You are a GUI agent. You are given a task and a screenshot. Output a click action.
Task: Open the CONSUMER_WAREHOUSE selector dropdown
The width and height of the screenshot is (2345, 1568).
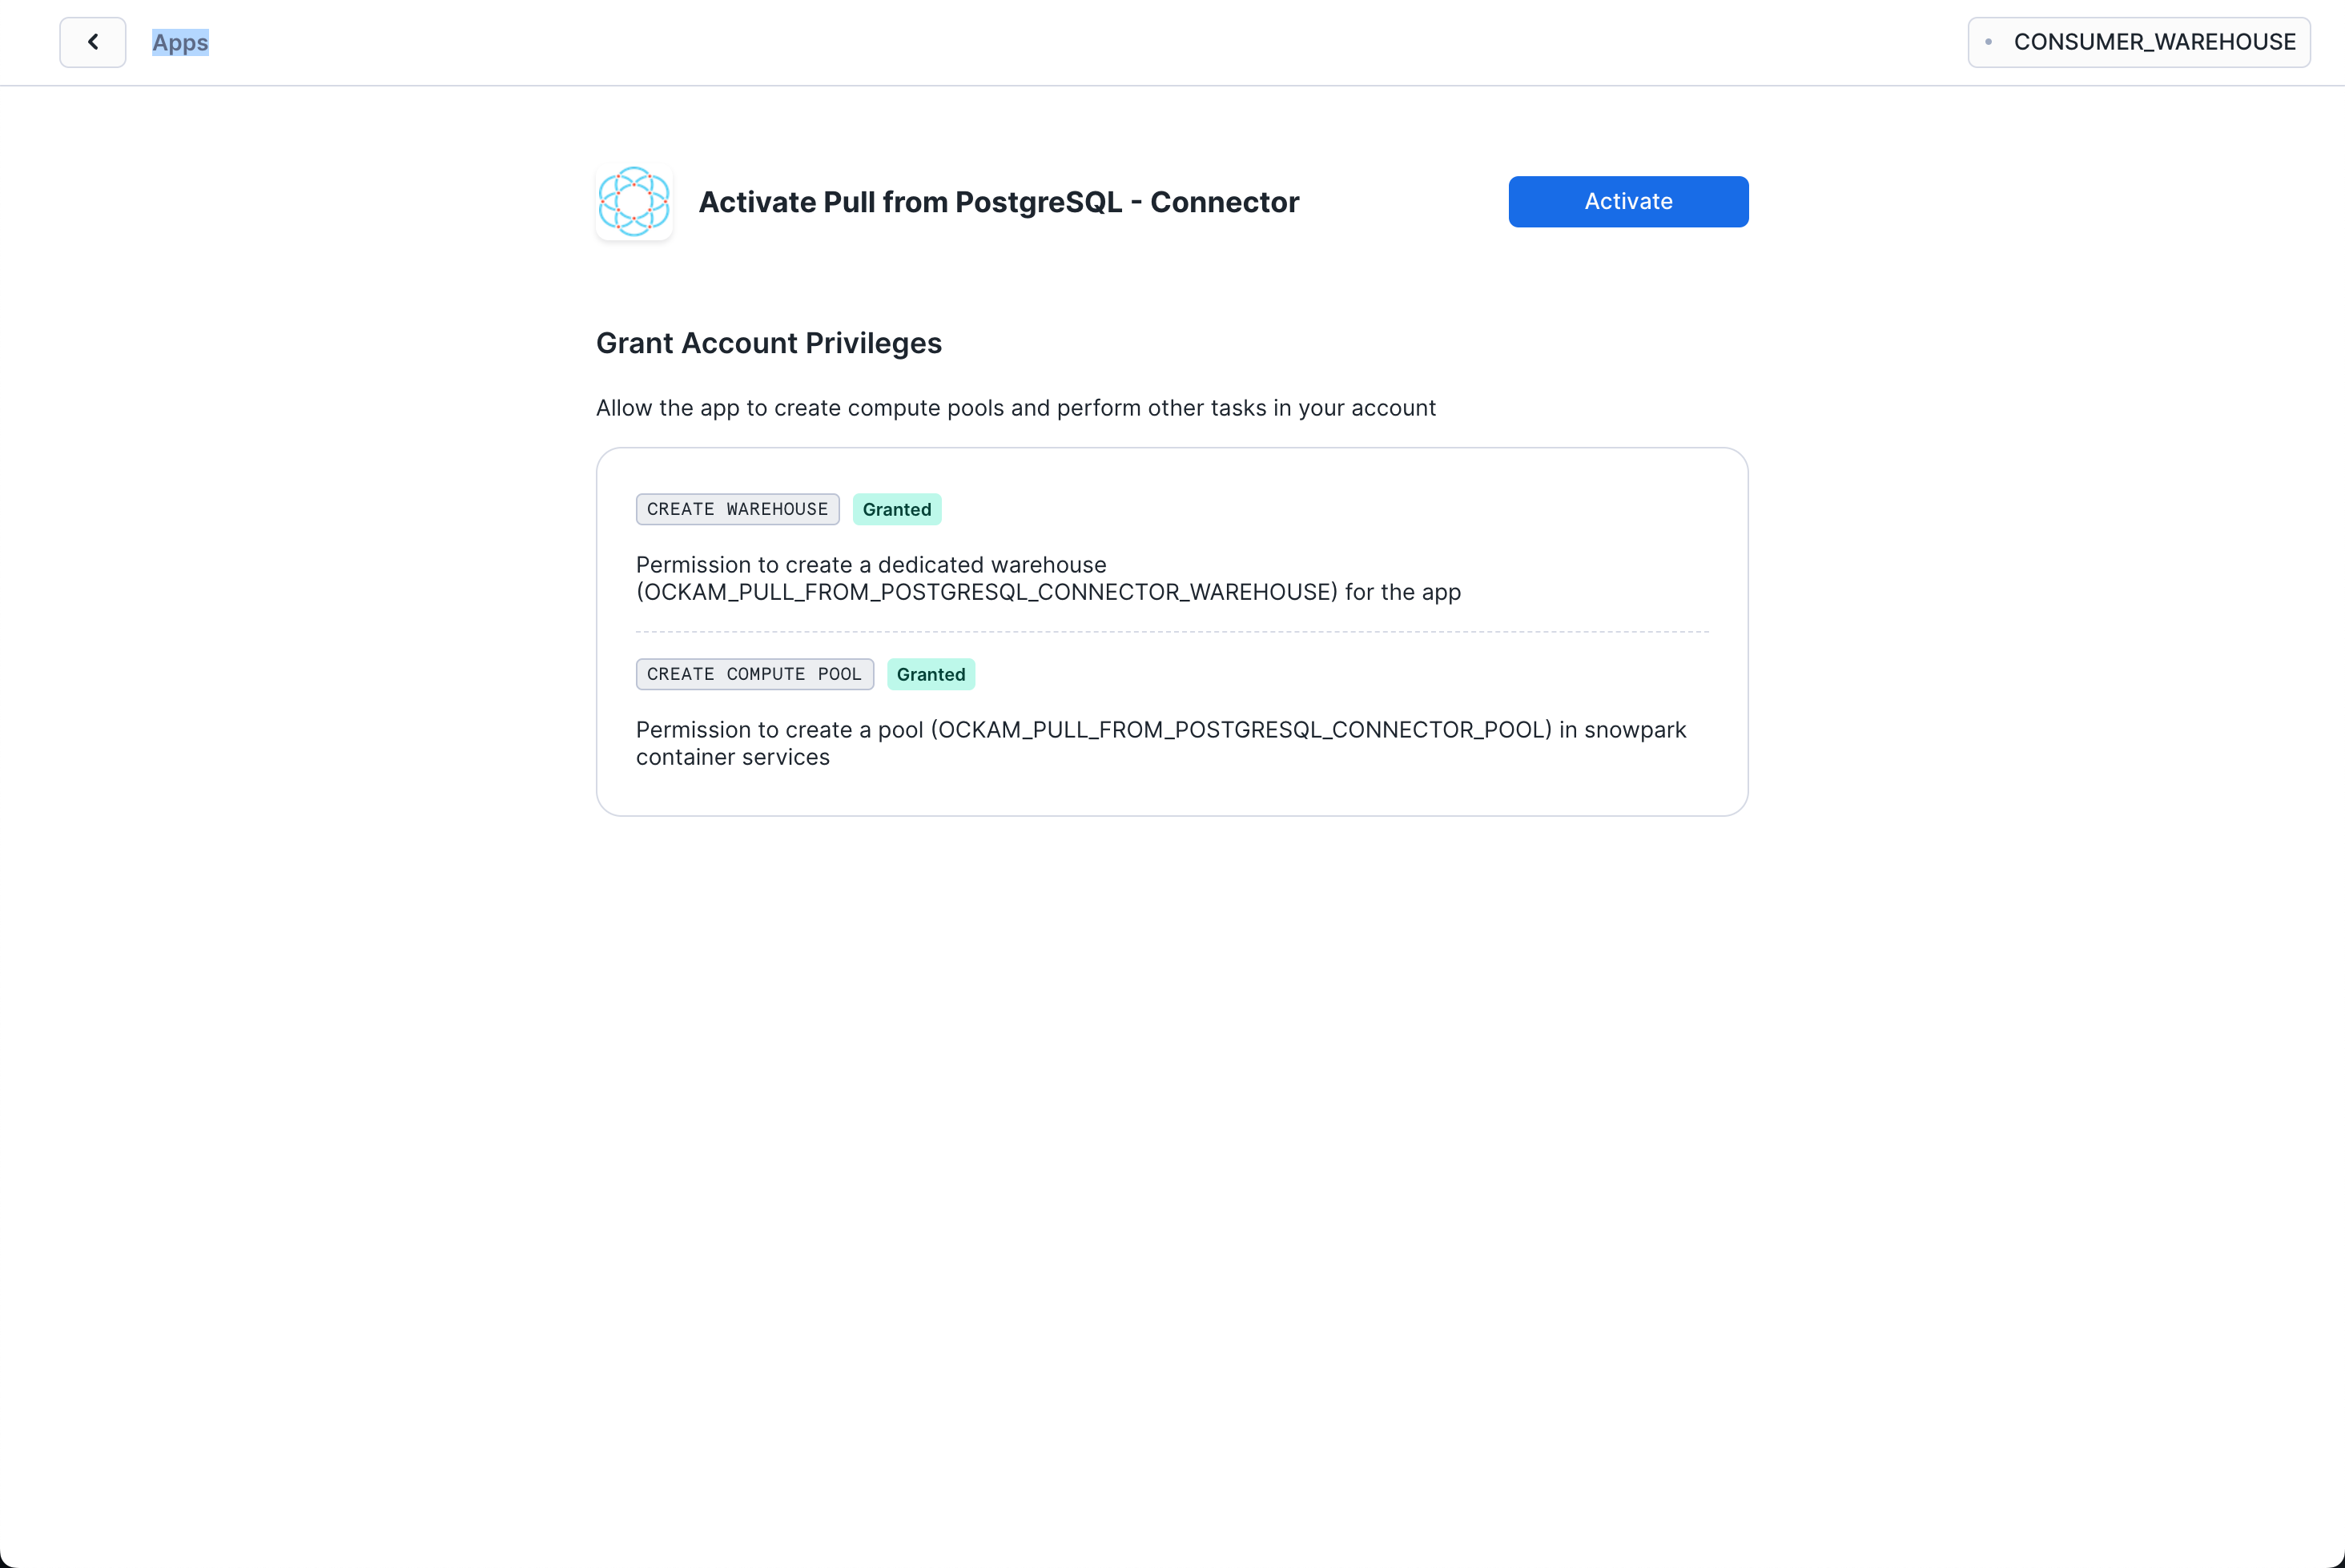click(x=2138, y=42)
